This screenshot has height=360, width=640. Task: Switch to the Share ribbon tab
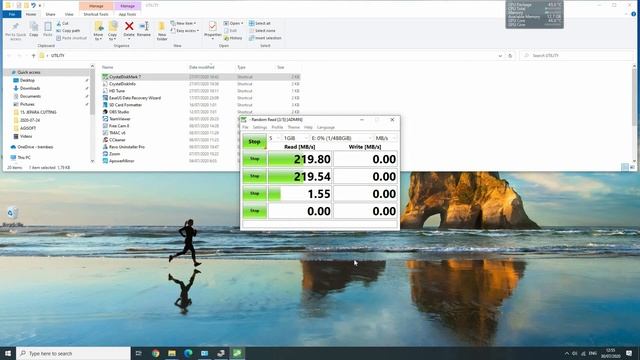(50, 14)
